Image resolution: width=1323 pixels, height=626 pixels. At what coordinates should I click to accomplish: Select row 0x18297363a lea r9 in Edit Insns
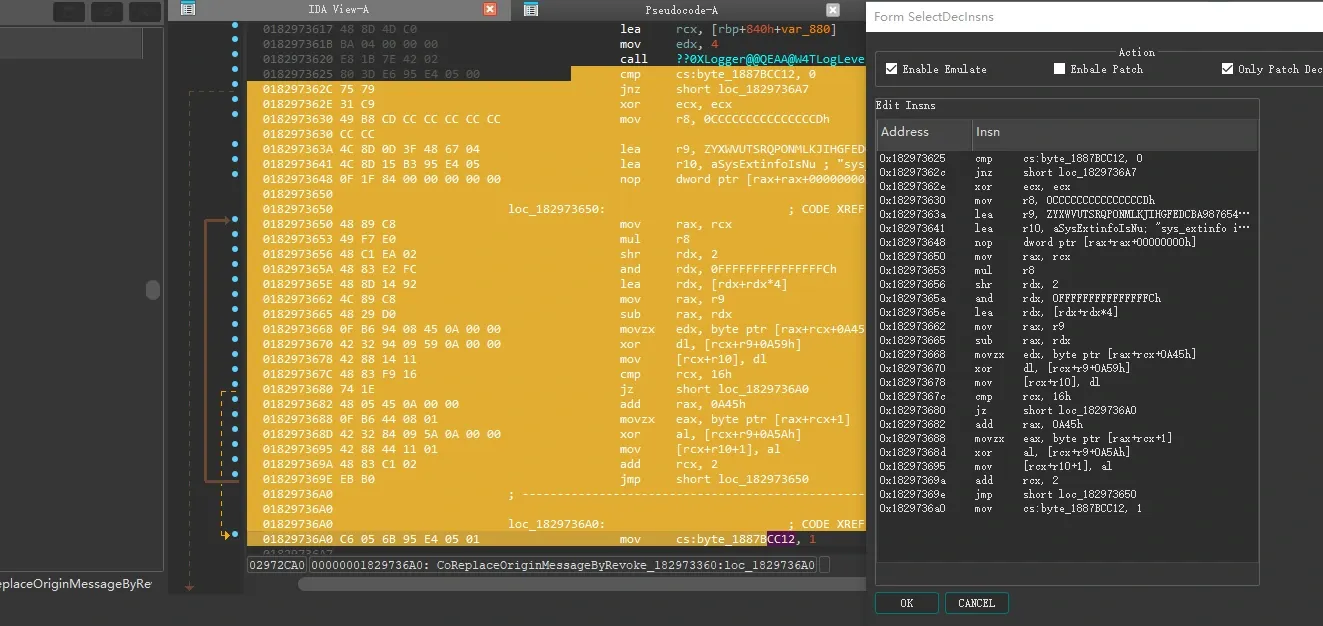[x=1066, y=215]
